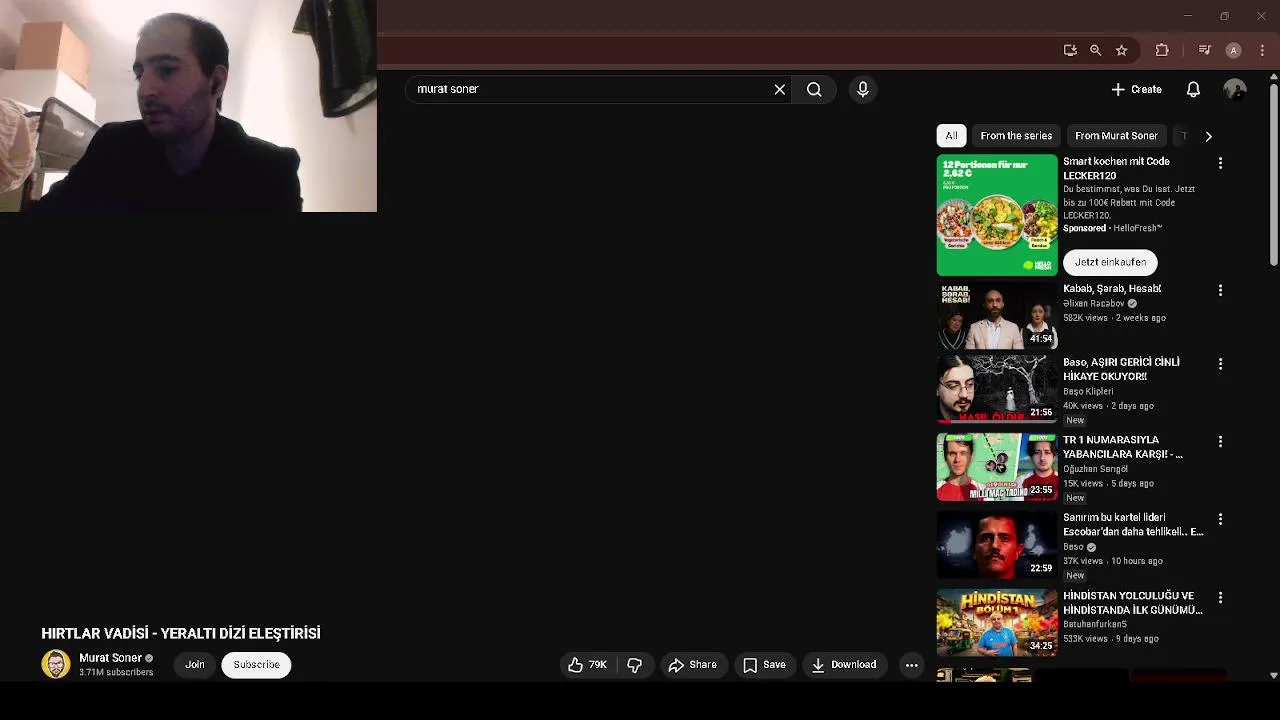The height and width of the screenshot is (720, 1280).
Task: Select the From Murat Soner chip
Action: point(1116,136)
